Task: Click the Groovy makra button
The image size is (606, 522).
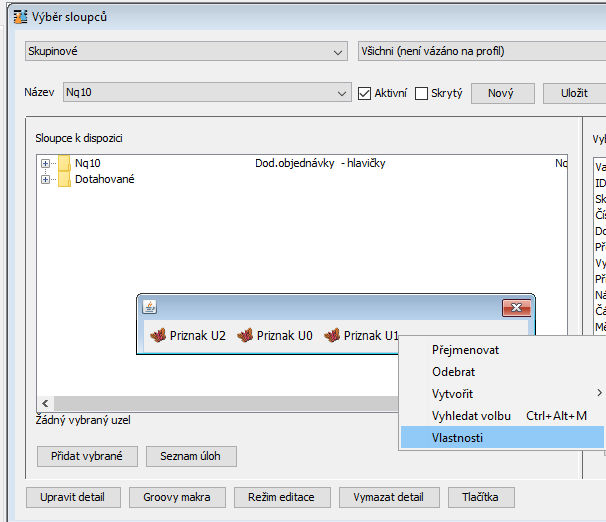Action: pyautogui.click(x=176, y=497)
